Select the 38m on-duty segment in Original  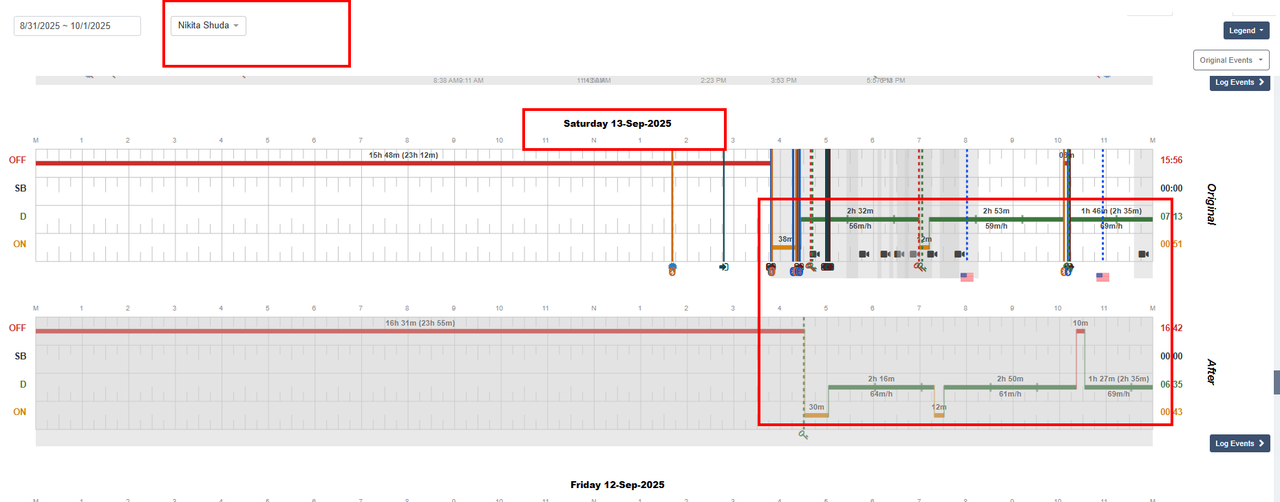[x=785, y=246]
